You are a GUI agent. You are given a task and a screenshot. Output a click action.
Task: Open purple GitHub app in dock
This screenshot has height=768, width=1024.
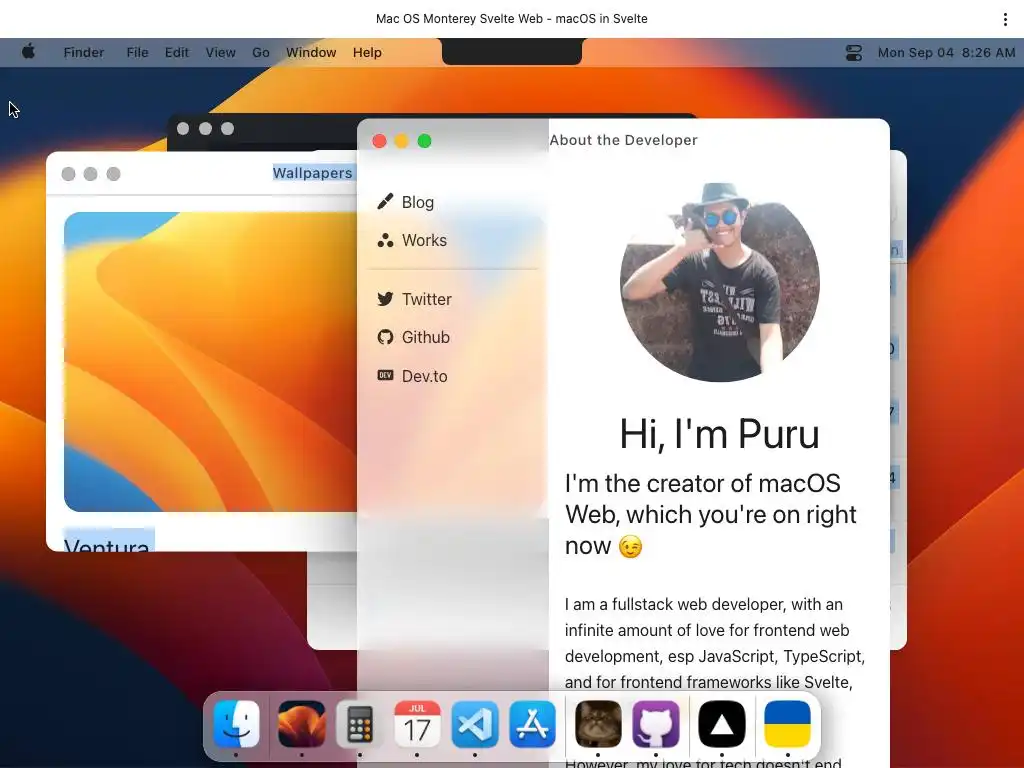tap(656, 724)
